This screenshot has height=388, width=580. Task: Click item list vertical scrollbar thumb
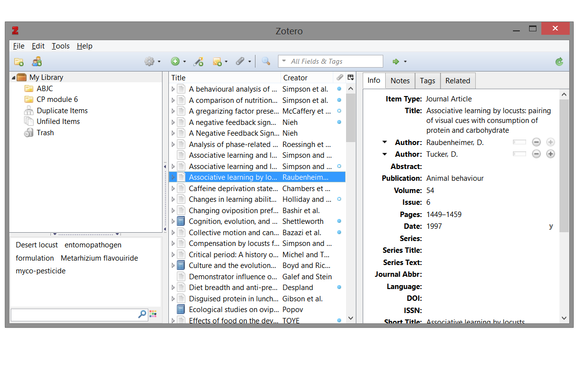pos(350,118)
